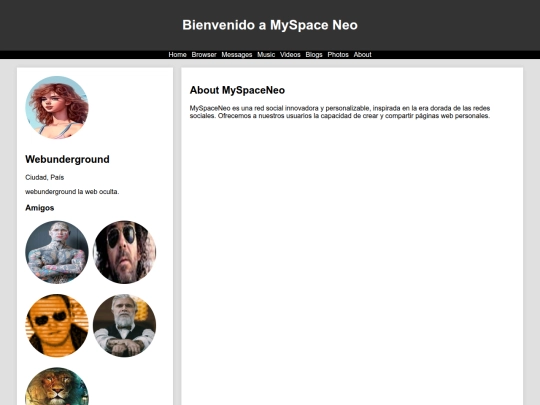This screenshot has width=540, height=405.
Task: Open the Videos section
Action: coord(290,55)
